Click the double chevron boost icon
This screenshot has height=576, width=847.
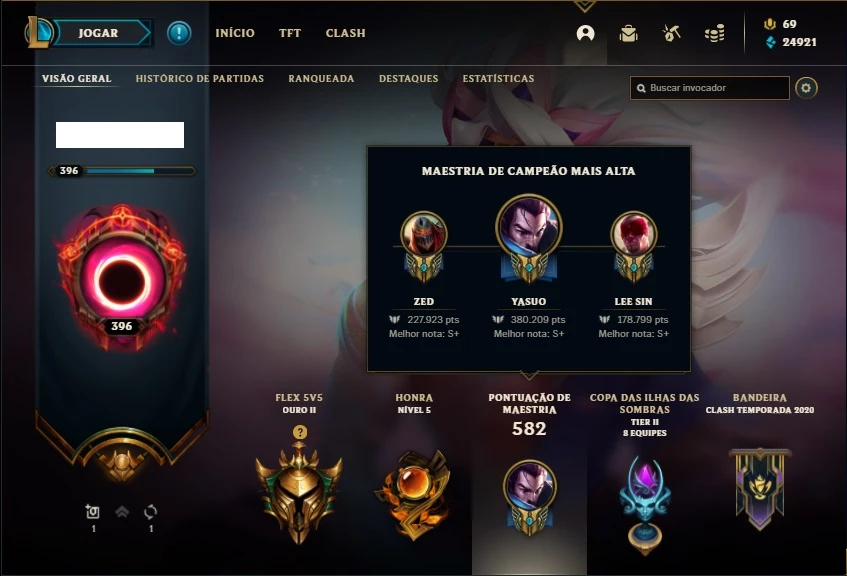122,512
